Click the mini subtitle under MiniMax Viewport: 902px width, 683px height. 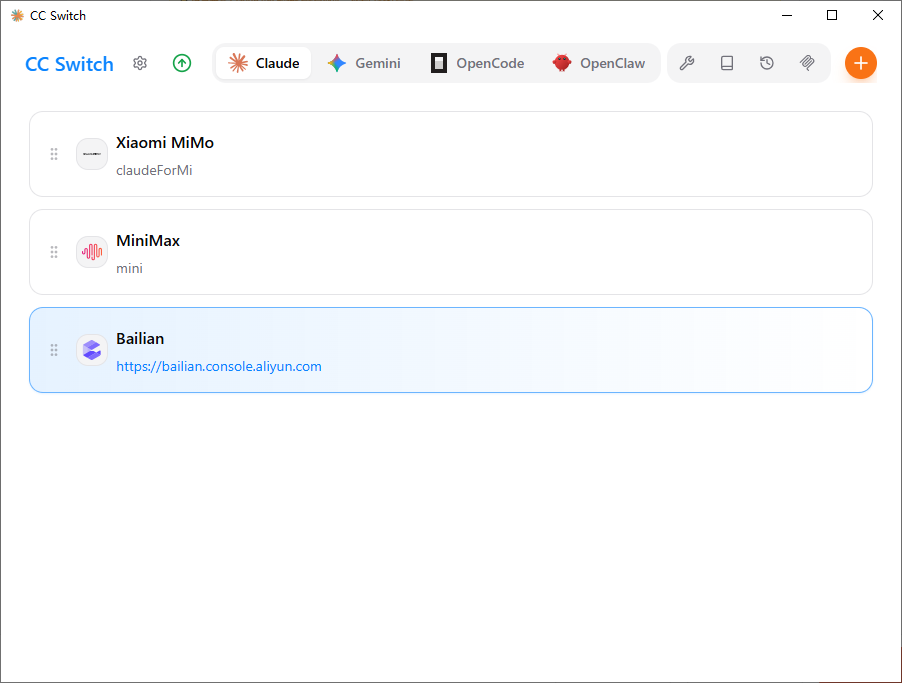129,268
